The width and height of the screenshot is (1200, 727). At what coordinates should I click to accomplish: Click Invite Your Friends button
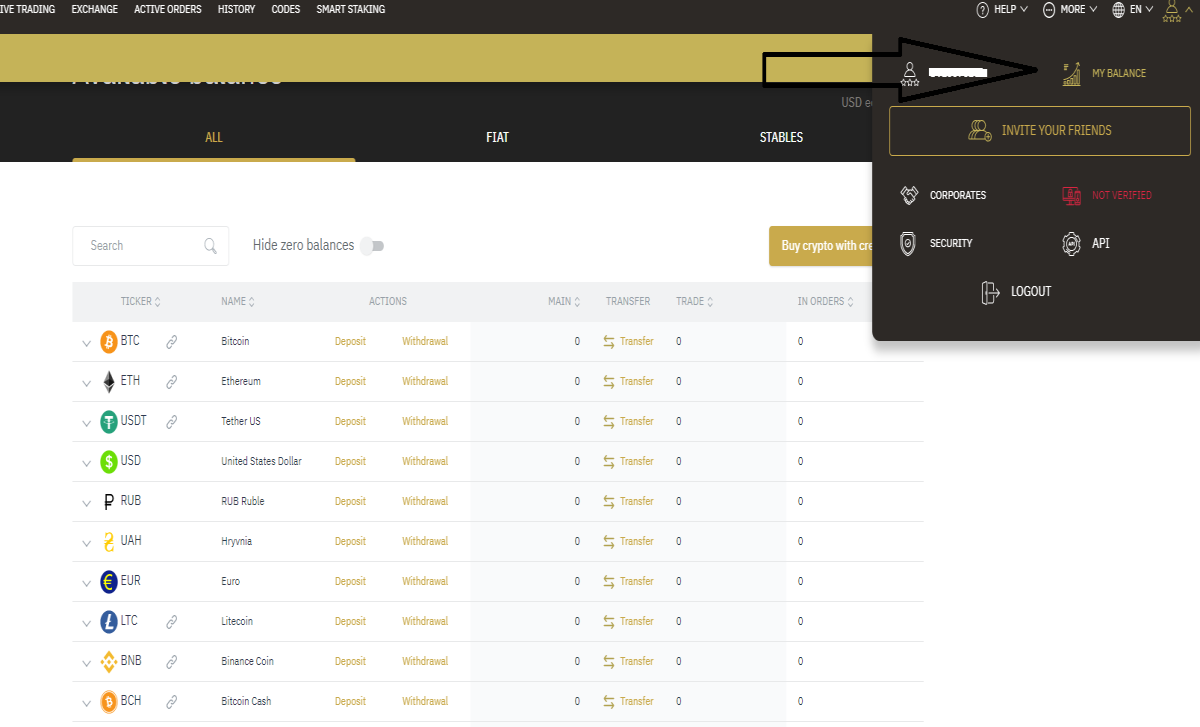click(1040, 131)
